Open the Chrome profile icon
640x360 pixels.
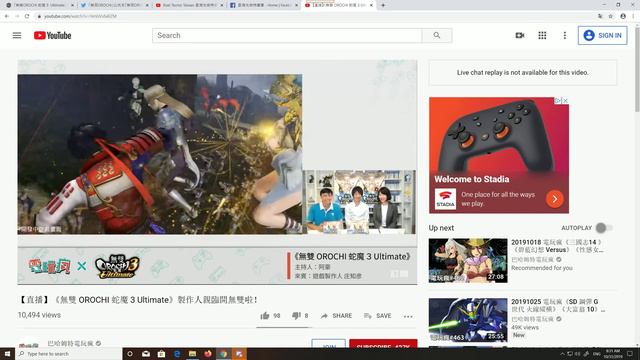pos(623,16)
